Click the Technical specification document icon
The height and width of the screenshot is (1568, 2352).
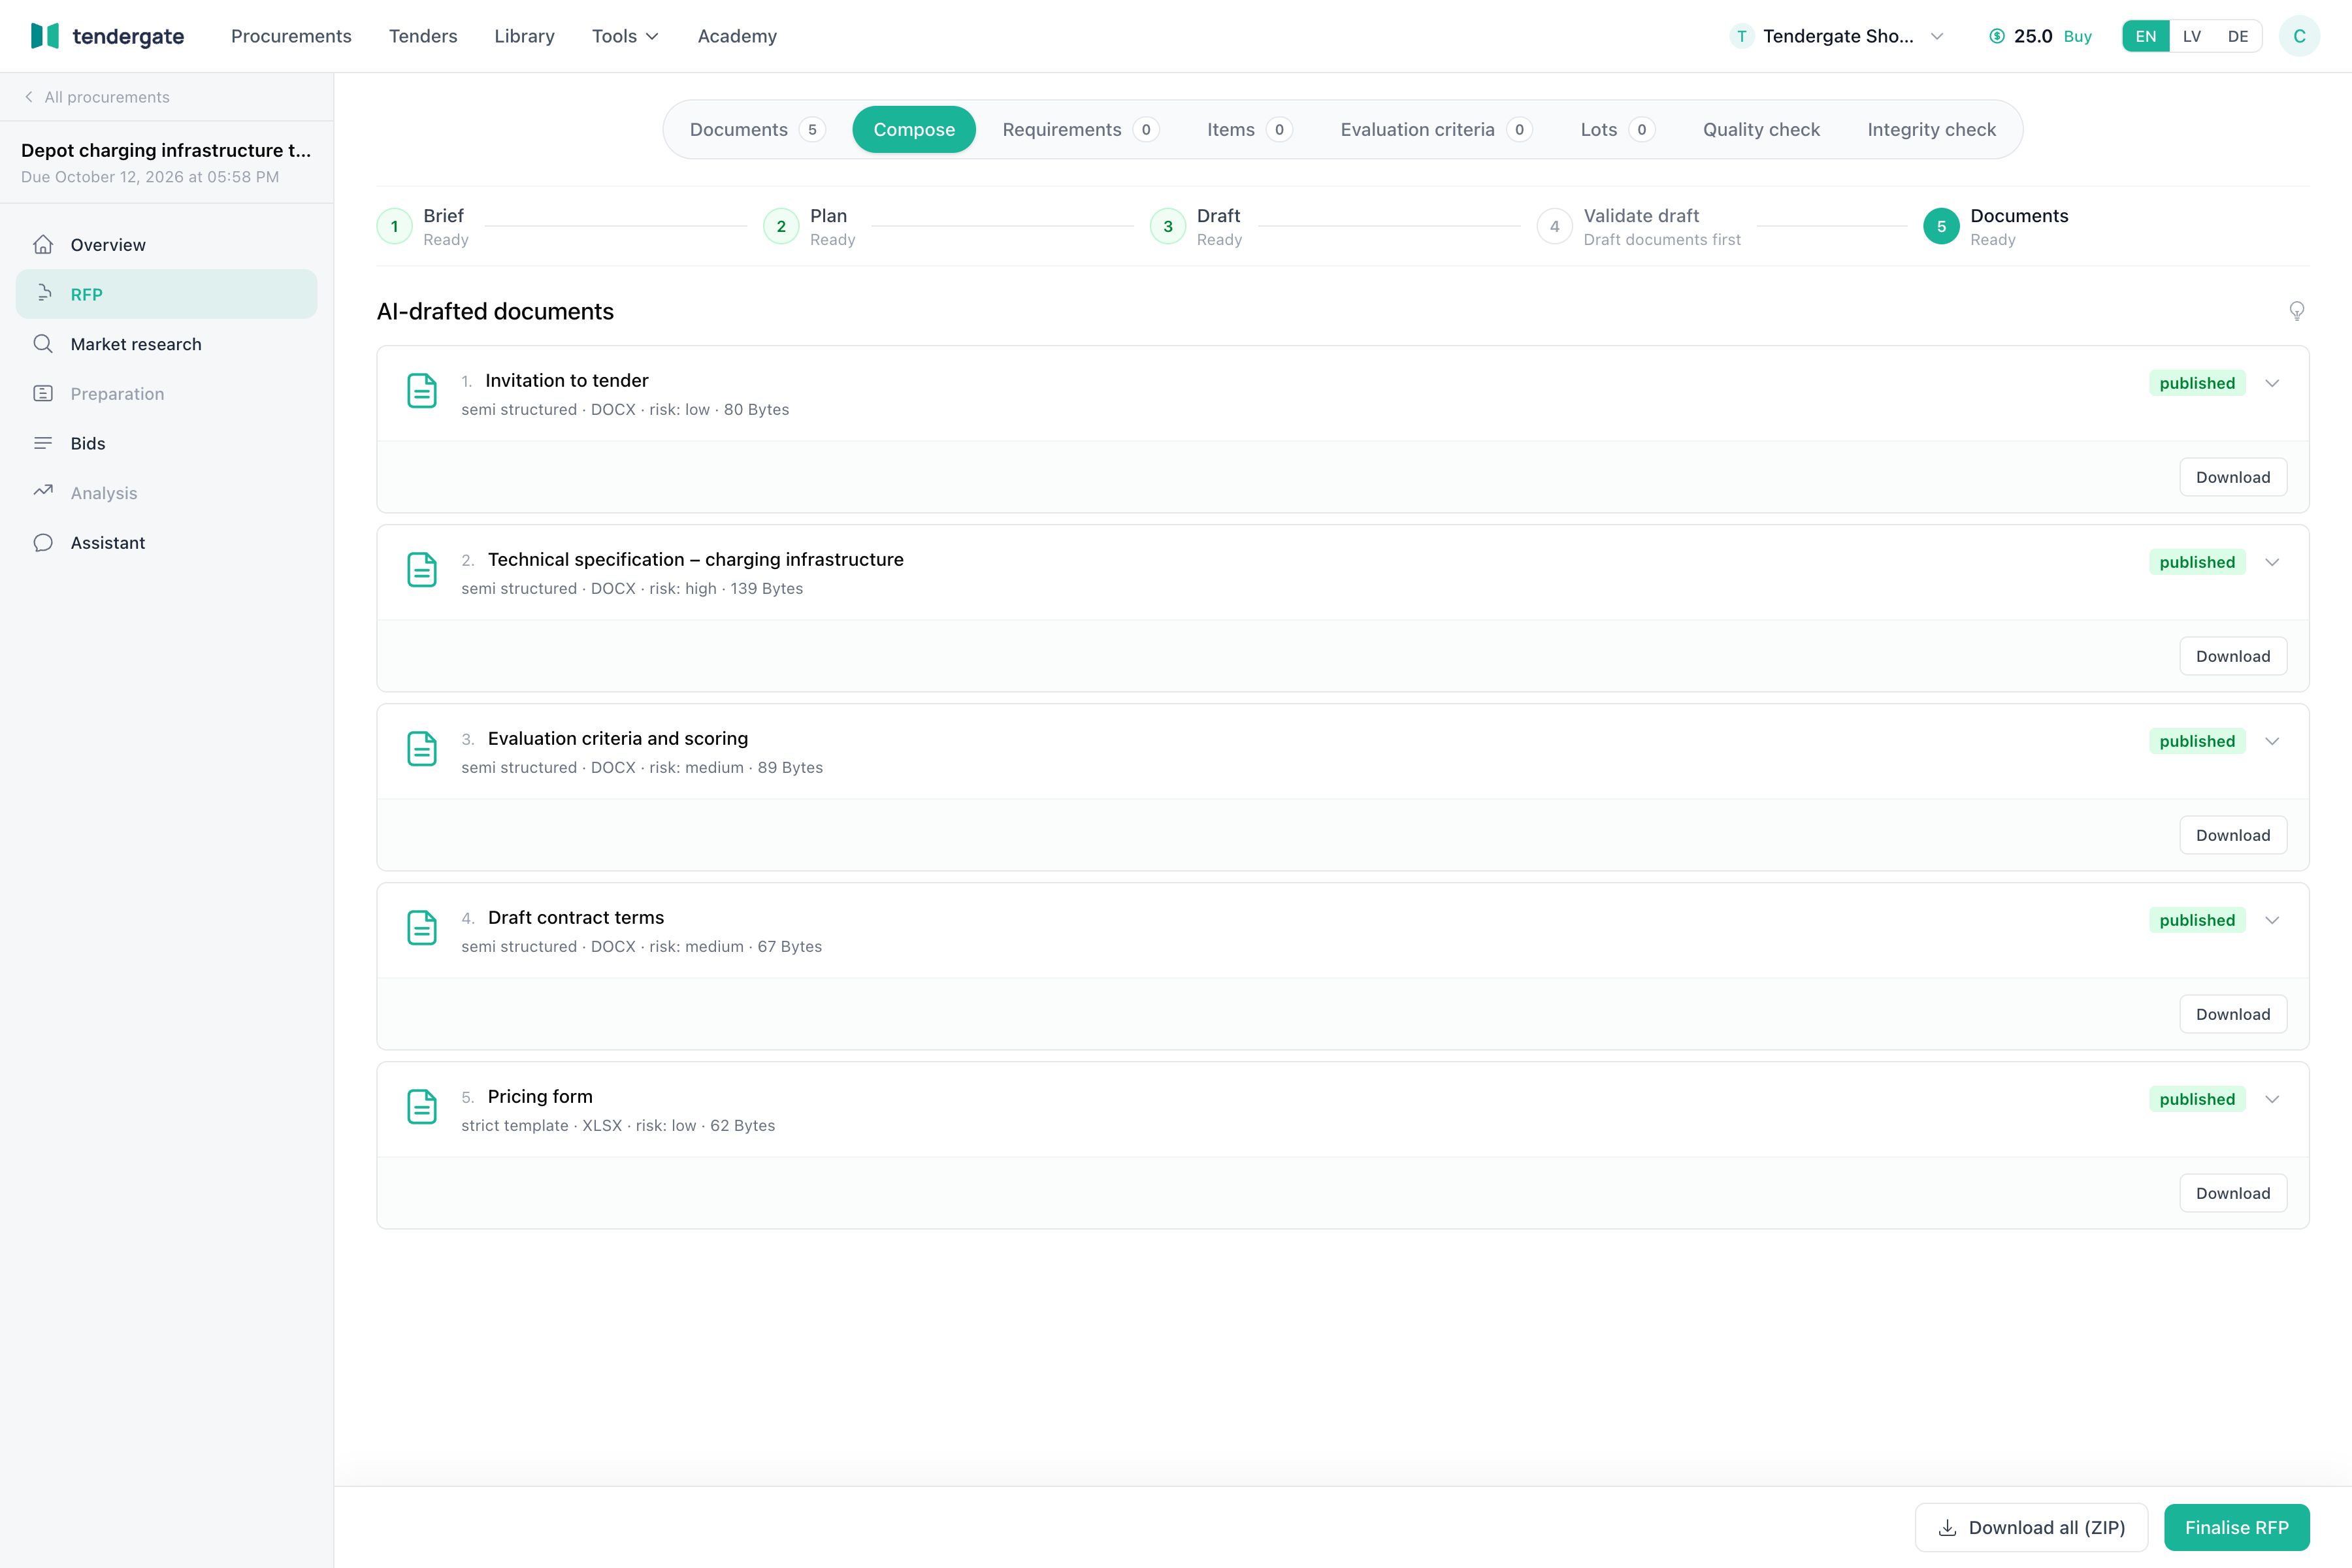point(422,569)
